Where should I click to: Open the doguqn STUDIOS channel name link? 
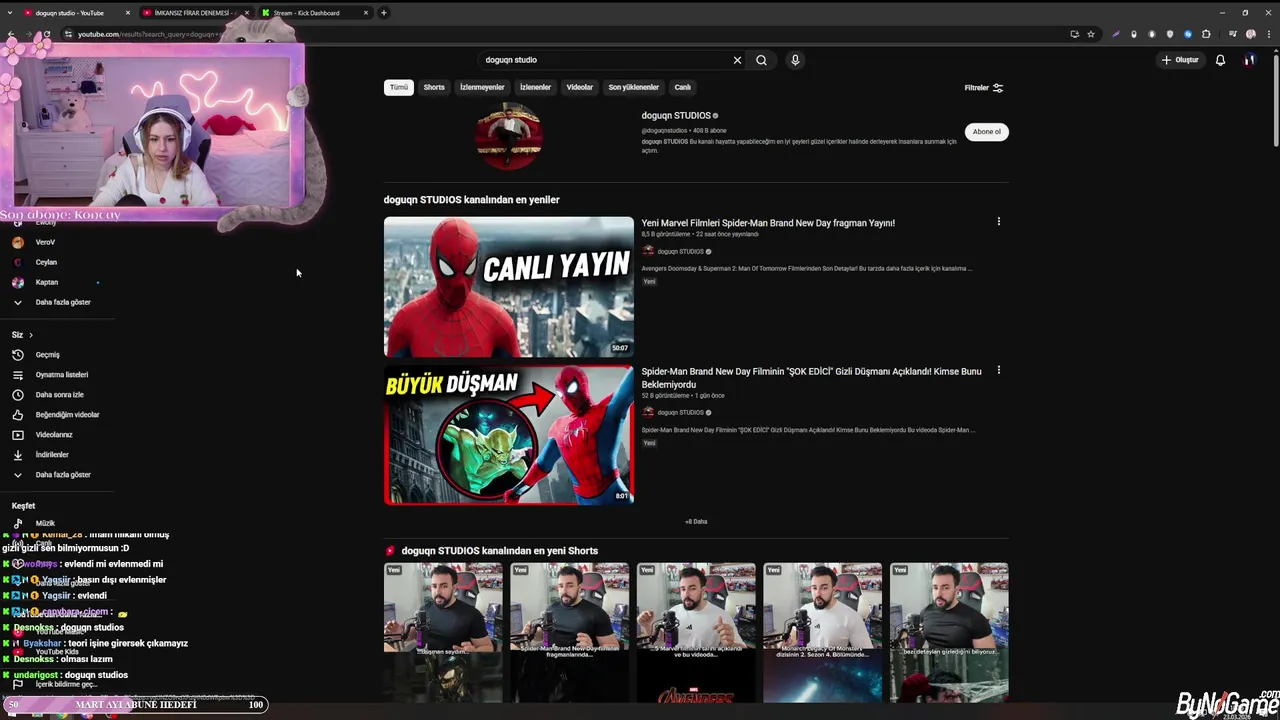[676, 116]
